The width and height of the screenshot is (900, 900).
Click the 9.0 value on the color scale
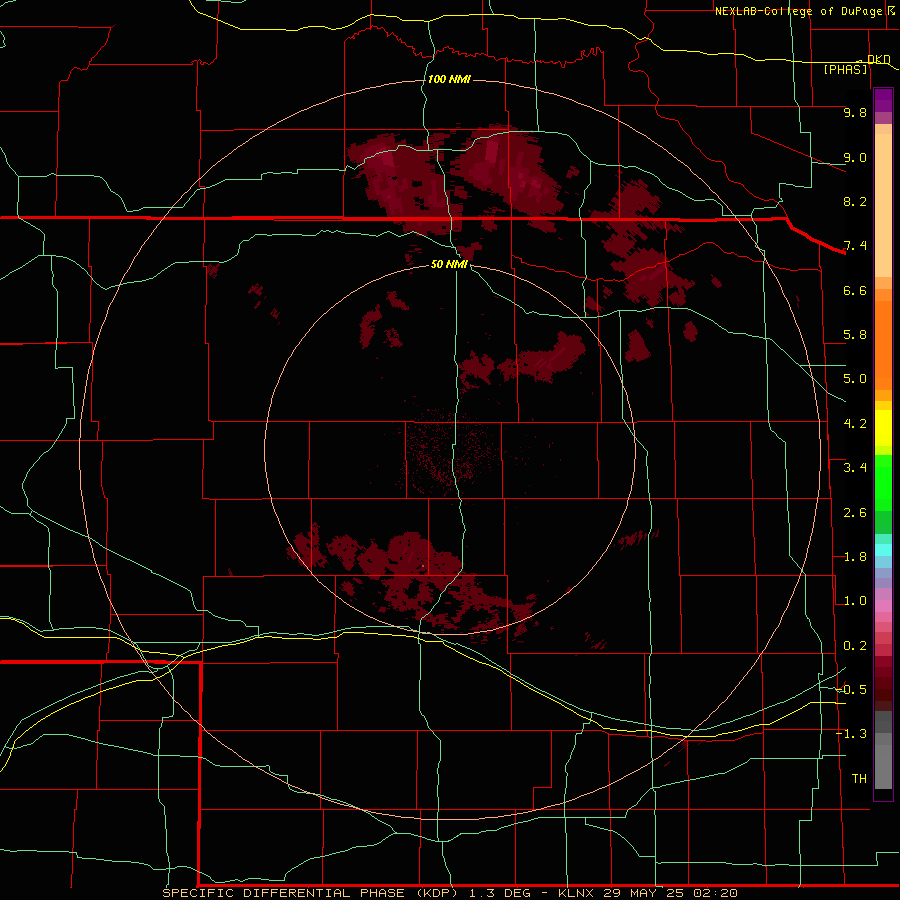point(855,157)
